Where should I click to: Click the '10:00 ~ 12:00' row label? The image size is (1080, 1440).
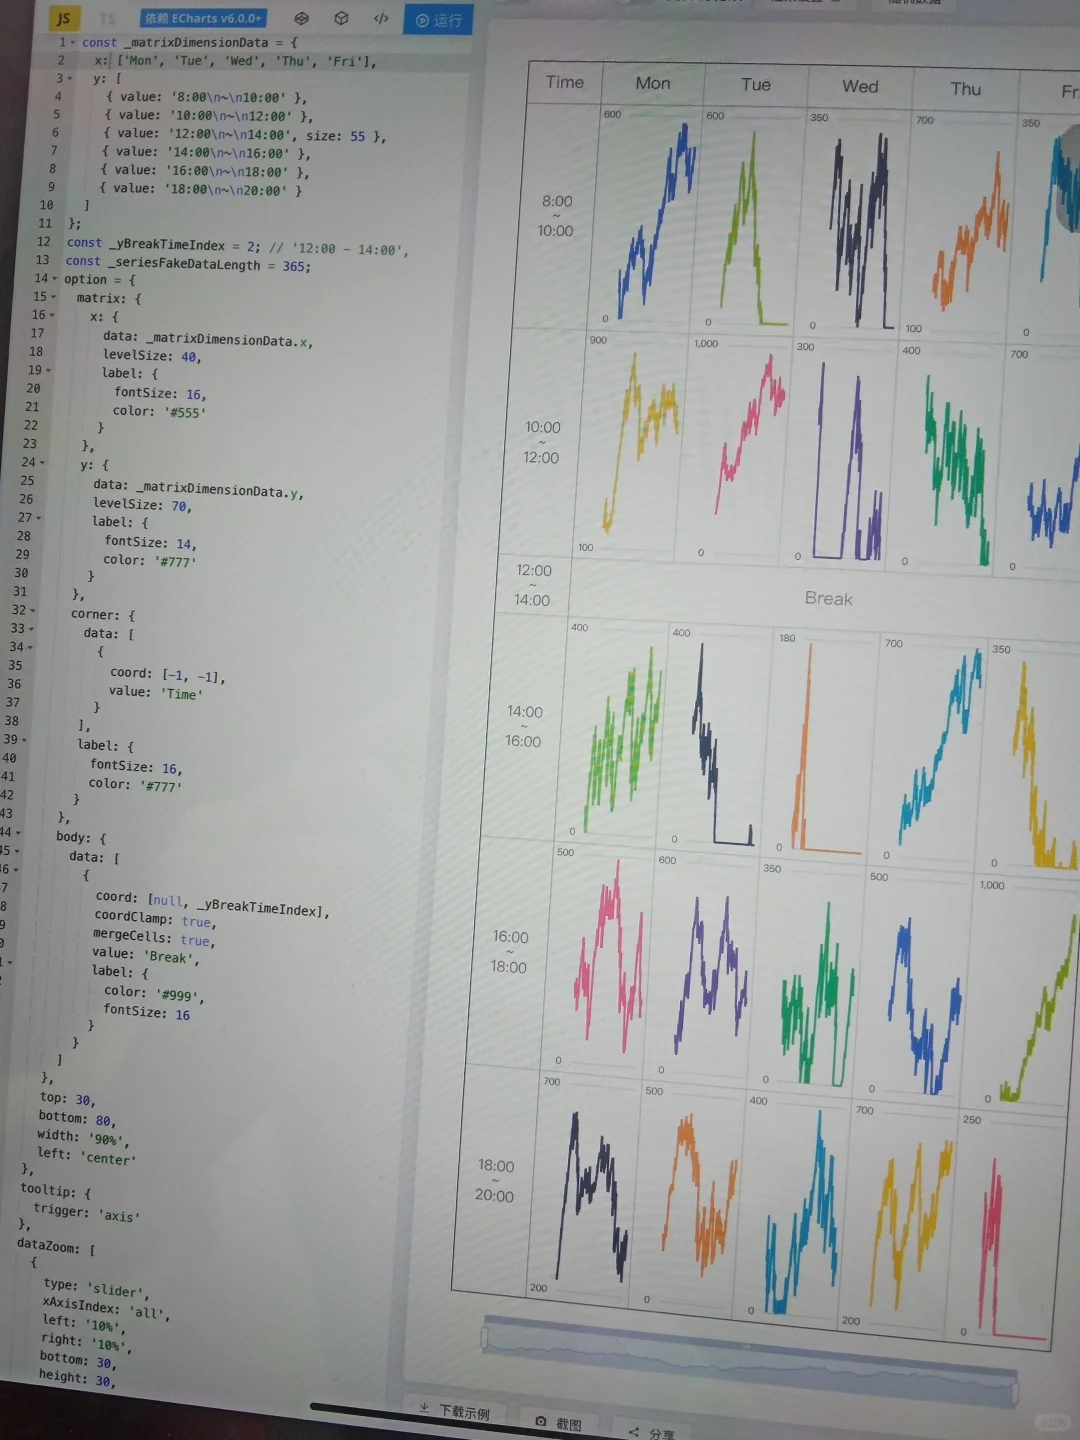pos(542,442)
